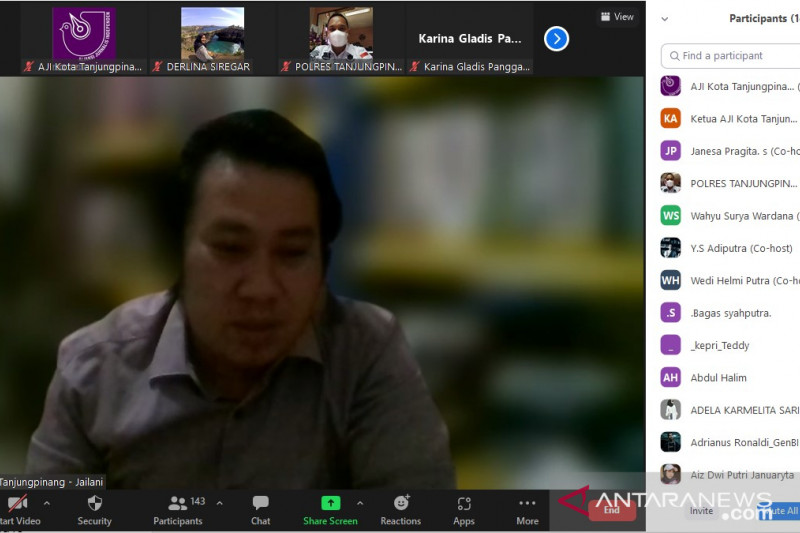The image size is (800, 533).
Task: Expand video options caret beside Start Video
Action: point(47,503)
